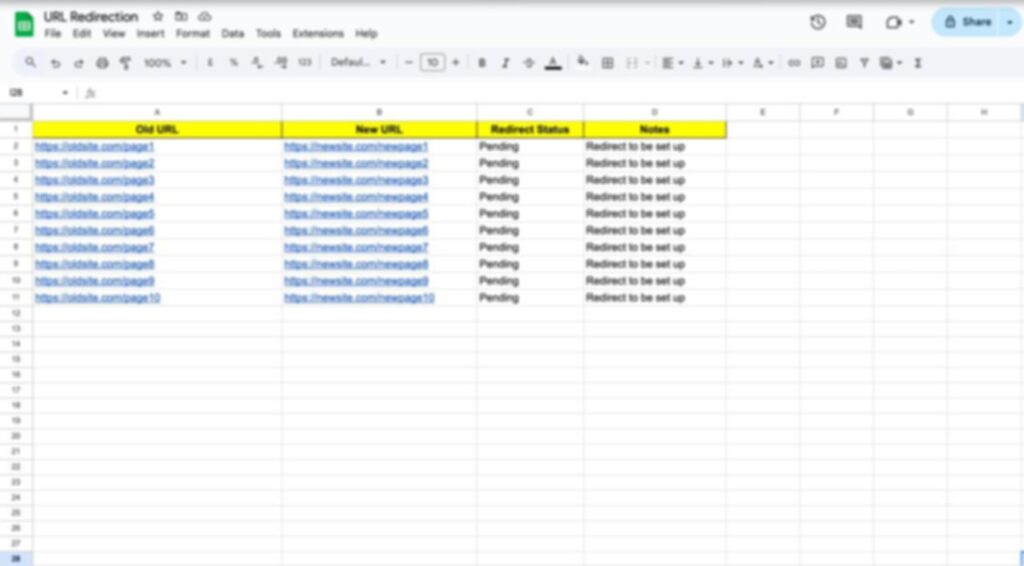1024x566 pixels.
Task: Open the View menu
Action: coord(114,33)
